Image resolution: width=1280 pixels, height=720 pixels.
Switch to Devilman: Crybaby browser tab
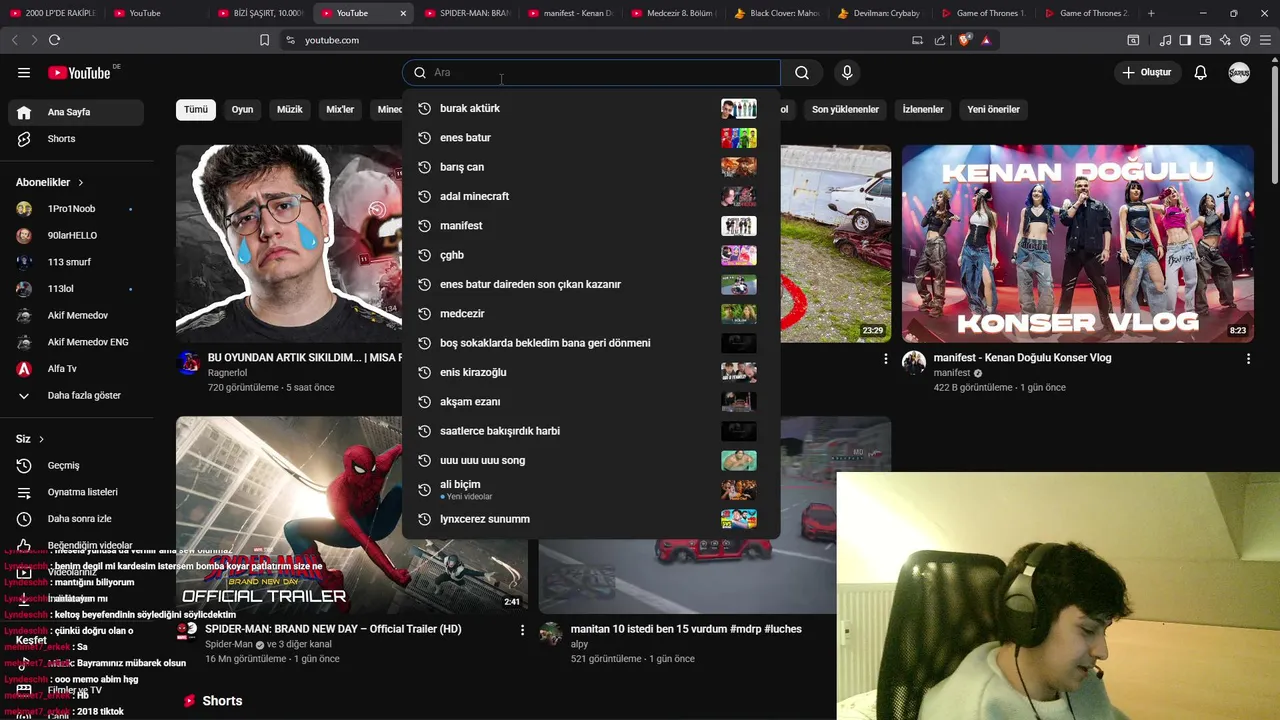880,13
